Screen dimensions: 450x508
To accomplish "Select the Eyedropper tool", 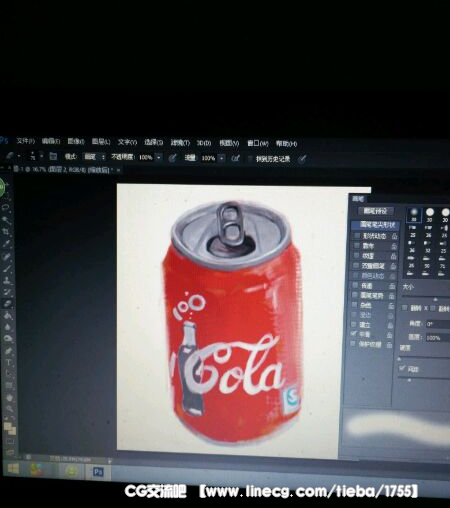I will pyautogui.click(x=7, y=243).
